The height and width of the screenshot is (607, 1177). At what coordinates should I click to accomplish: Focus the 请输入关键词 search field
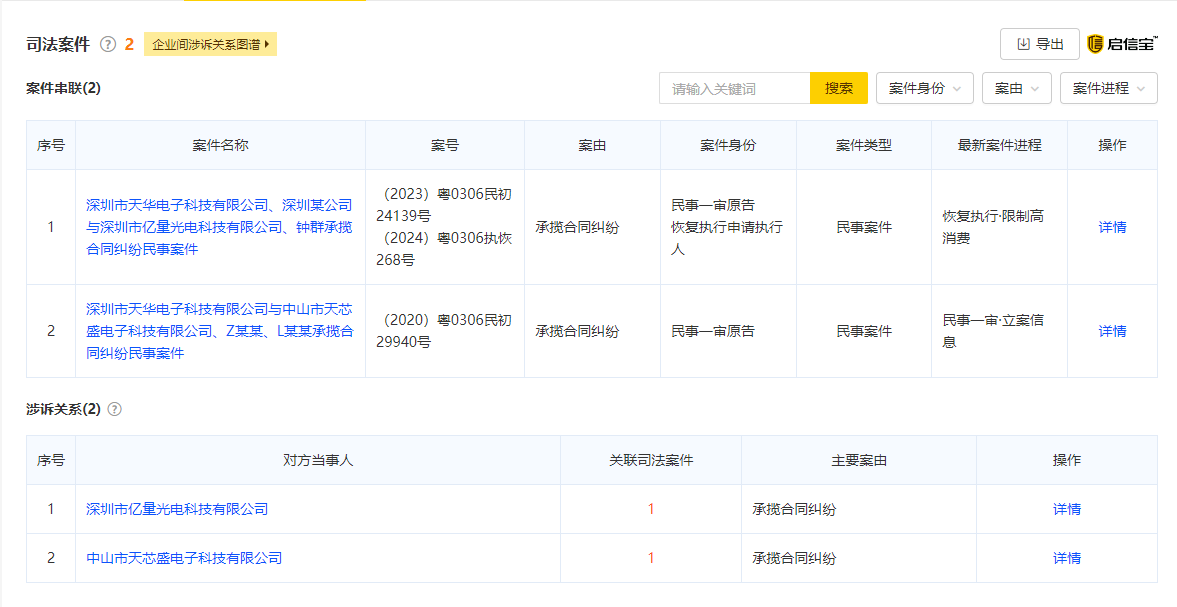pos(734,88)
